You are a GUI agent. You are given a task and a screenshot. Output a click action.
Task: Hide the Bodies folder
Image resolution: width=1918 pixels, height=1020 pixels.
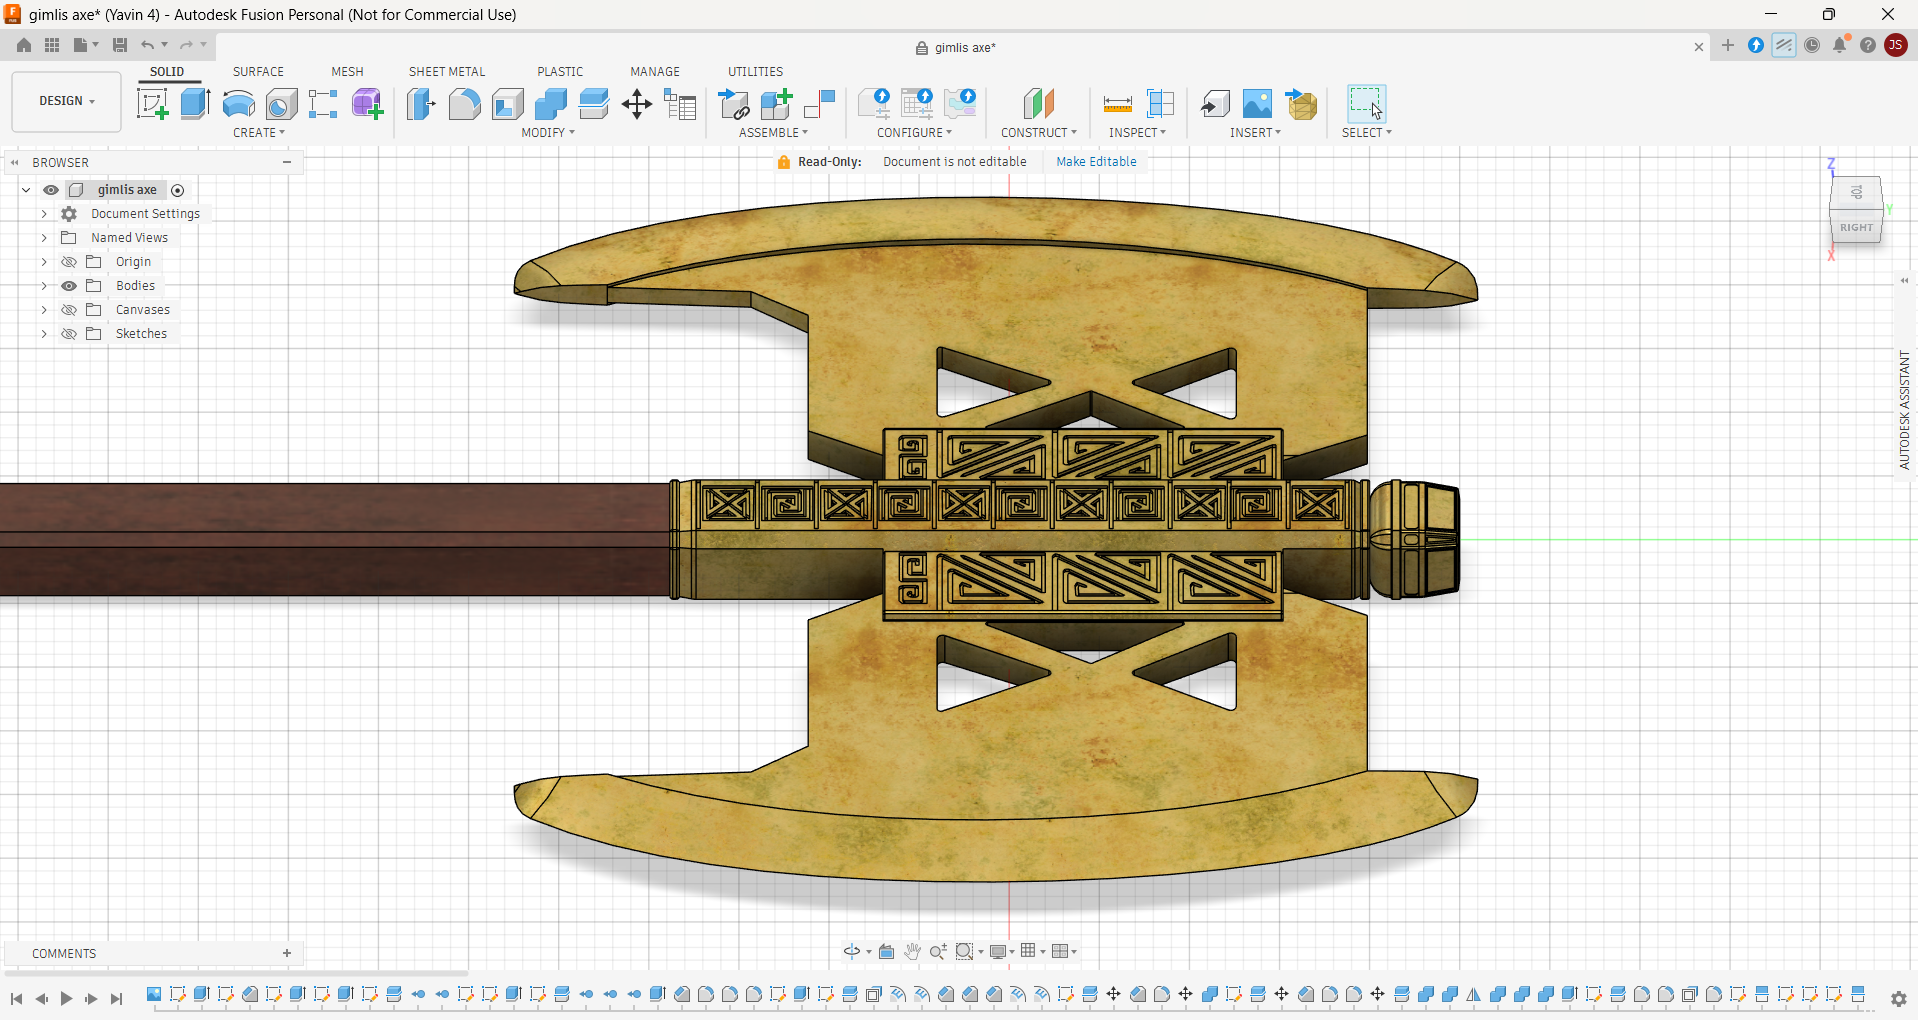coord(69,286)
